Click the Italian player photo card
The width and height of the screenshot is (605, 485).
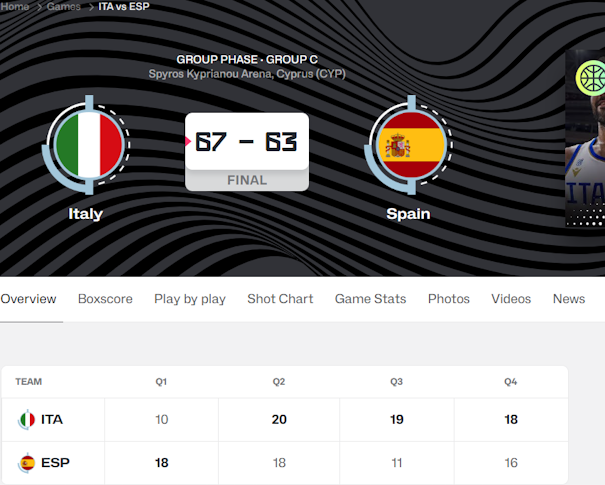pyautogui.click(x=585, y=138)
